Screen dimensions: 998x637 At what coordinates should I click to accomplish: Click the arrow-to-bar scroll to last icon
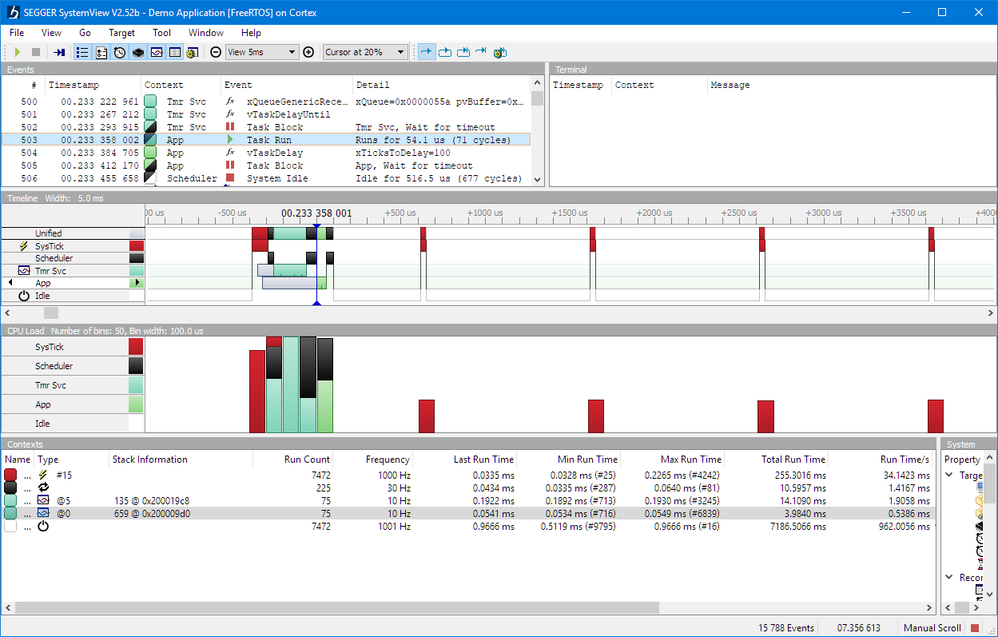pyautogui.click(x=481, y=52)
